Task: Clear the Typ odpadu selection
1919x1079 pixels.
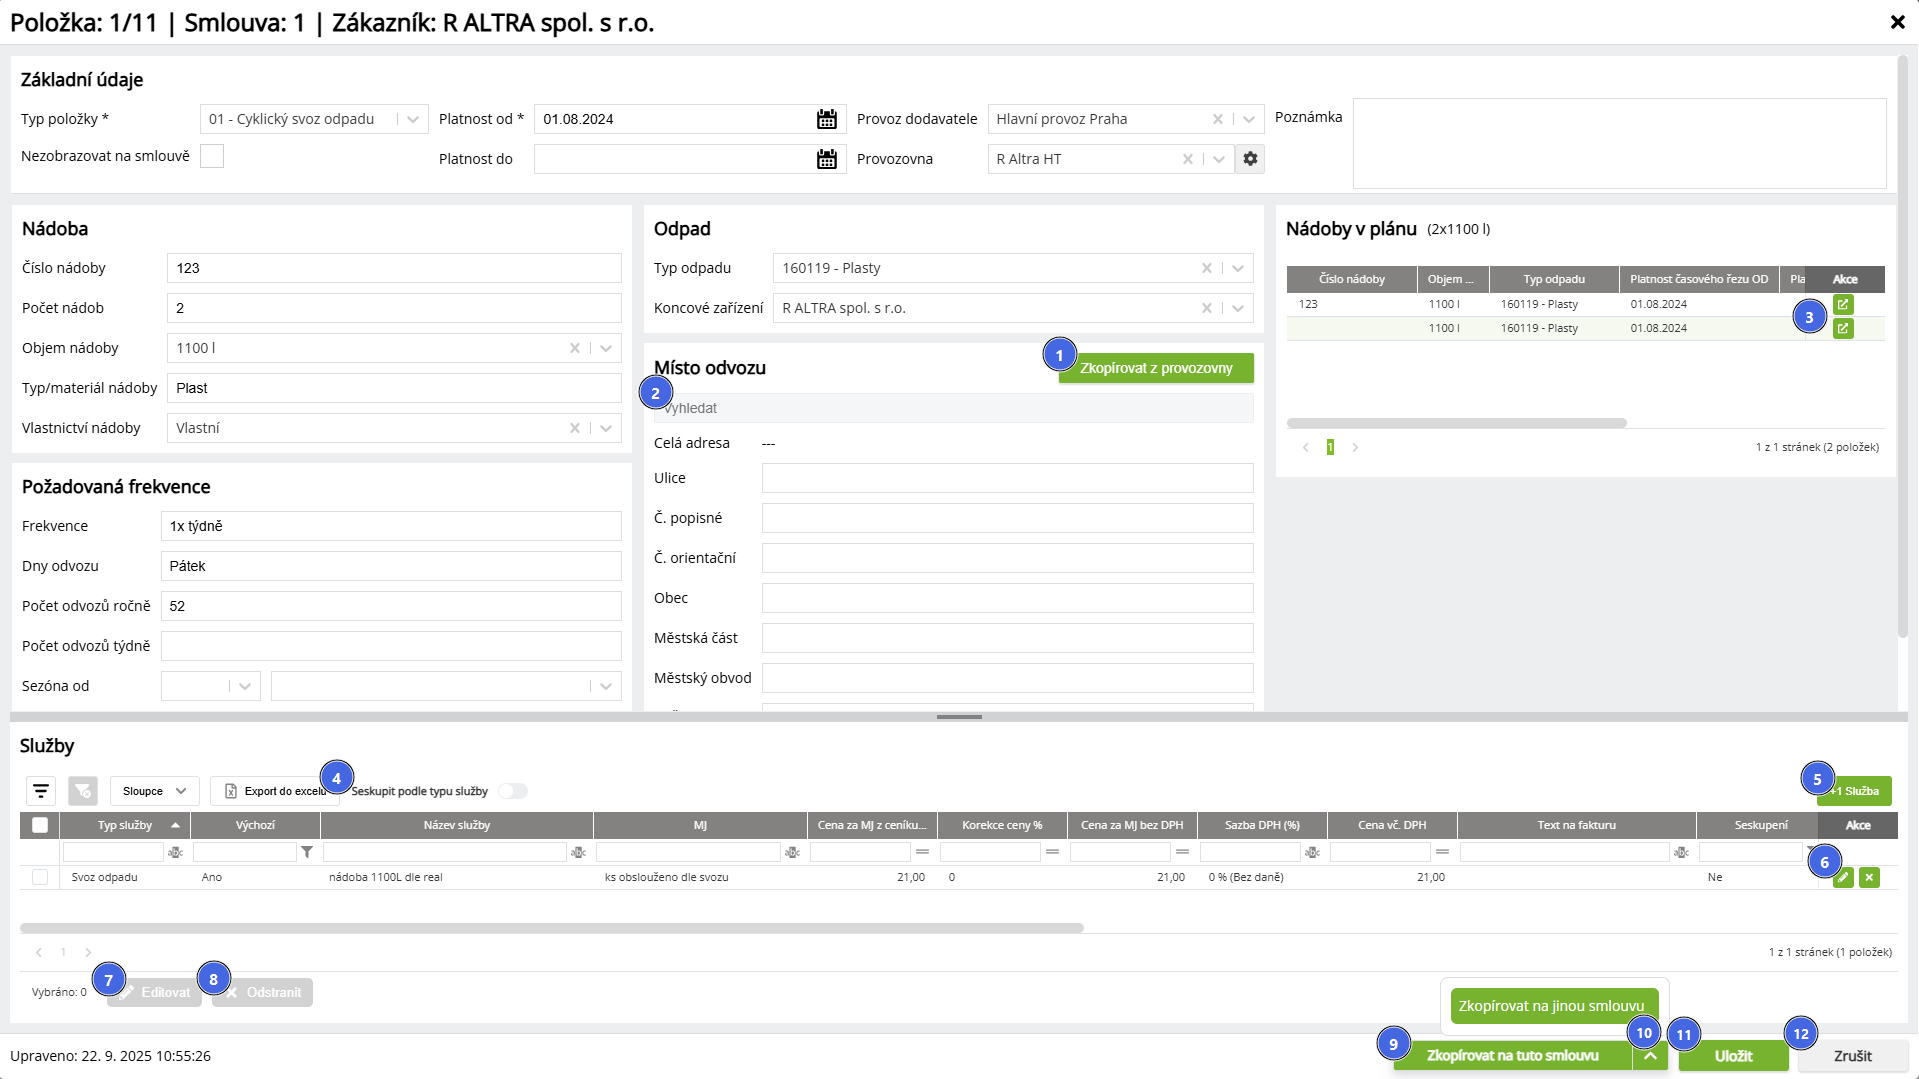Action: [x=1206, y=268]
